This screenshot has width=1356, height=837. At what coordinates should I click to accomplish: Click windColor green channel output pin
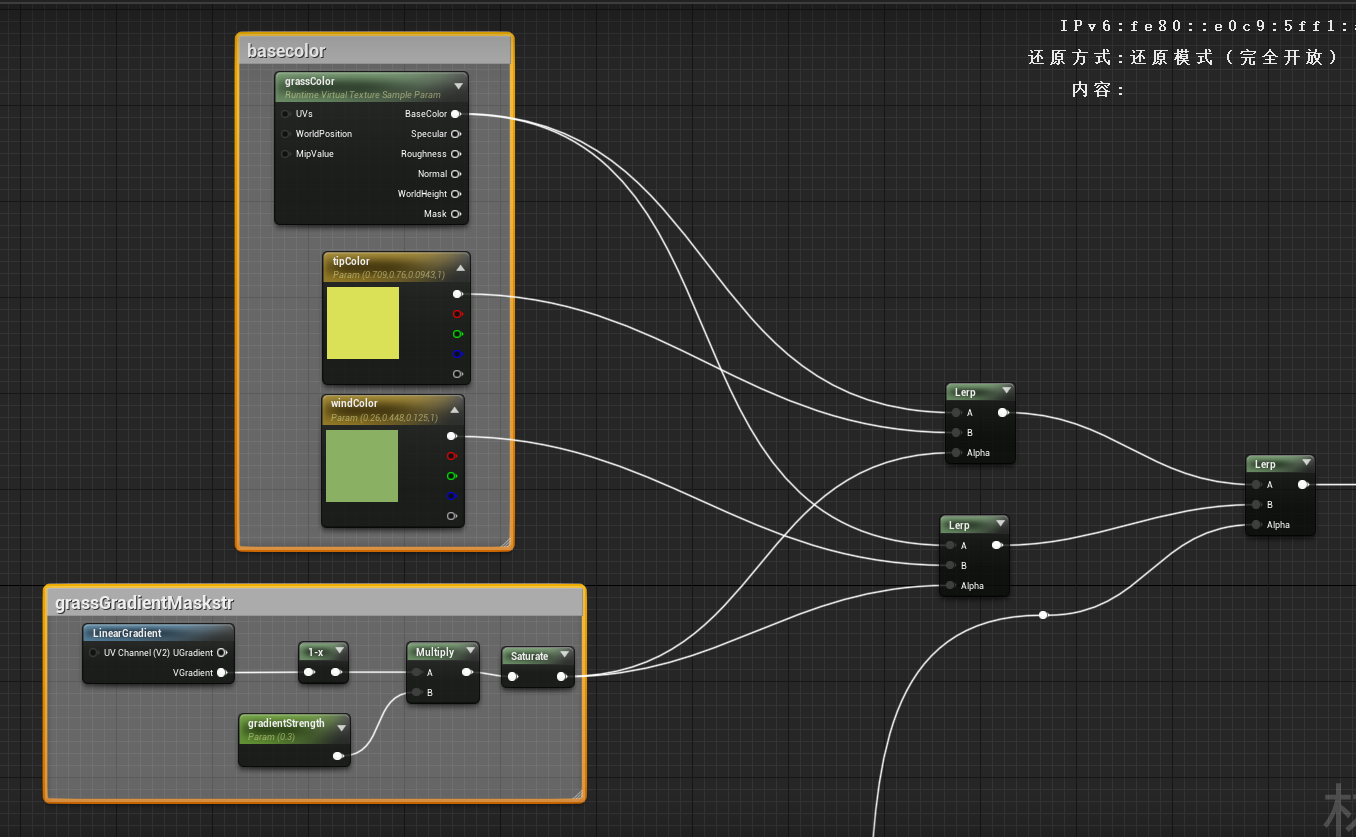(451, 476)
